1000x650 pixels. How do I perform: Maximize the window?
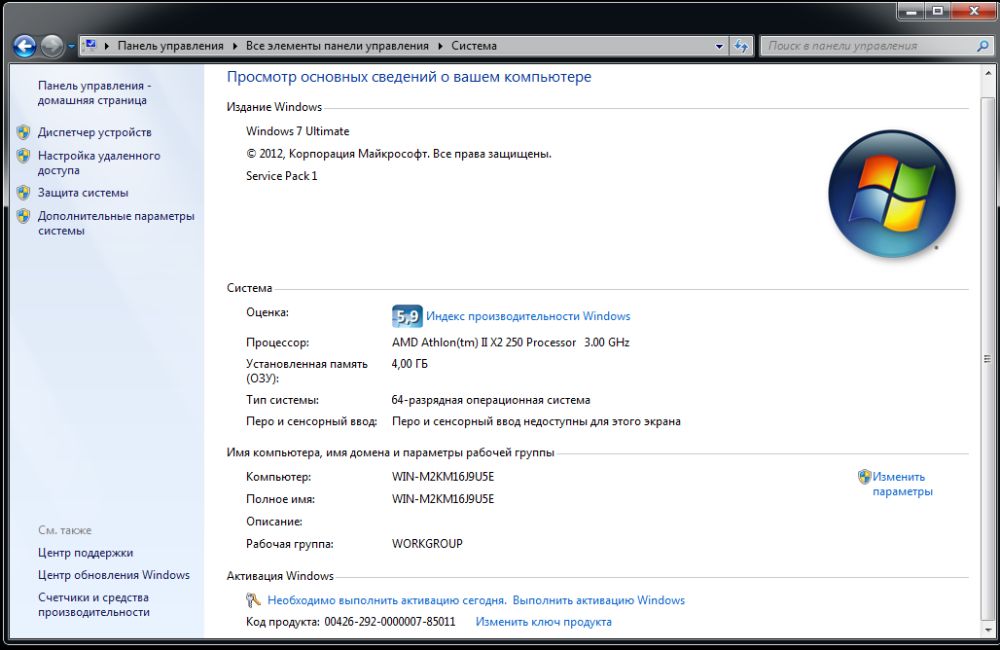pyautogui.click(x=938, y=11)
